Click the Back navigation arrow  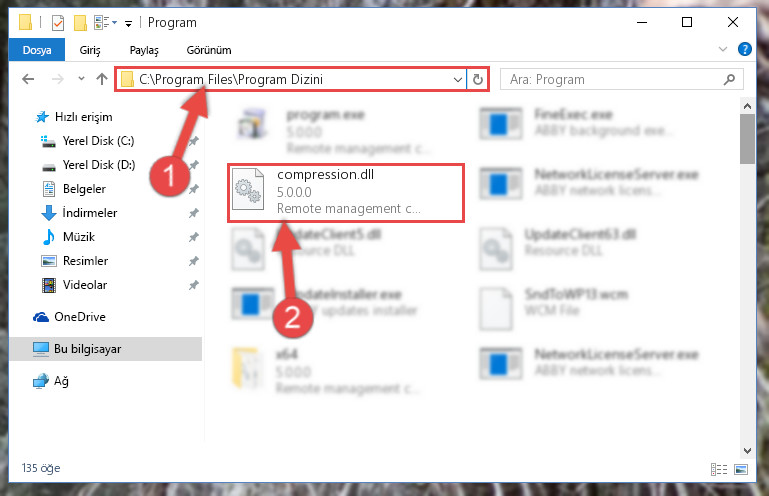28,79
